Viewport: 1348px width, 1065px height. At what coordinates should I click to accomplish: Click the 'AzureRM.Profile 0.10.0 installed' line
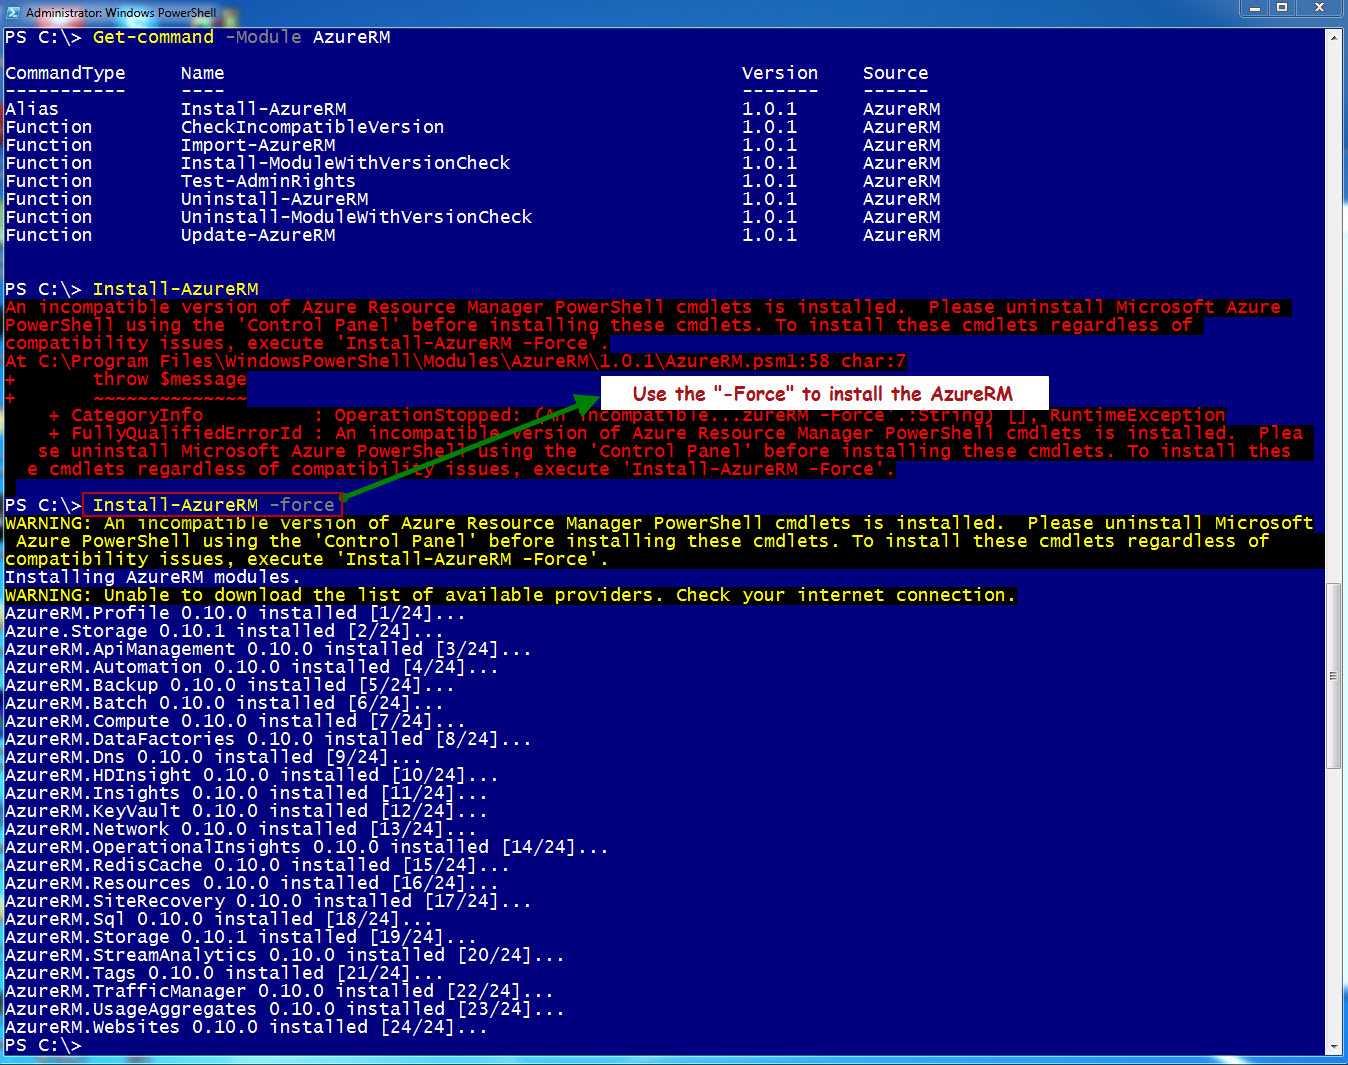pos(235,613)
